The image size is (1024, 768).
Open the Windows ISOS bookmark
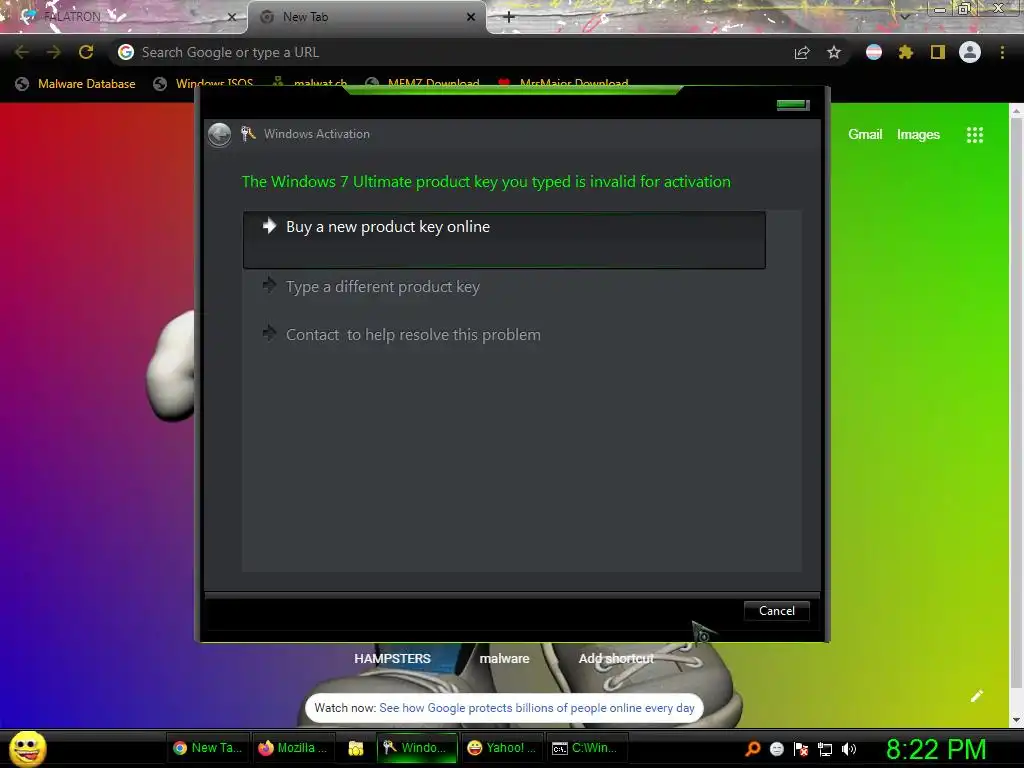click(x=203, y=84)
